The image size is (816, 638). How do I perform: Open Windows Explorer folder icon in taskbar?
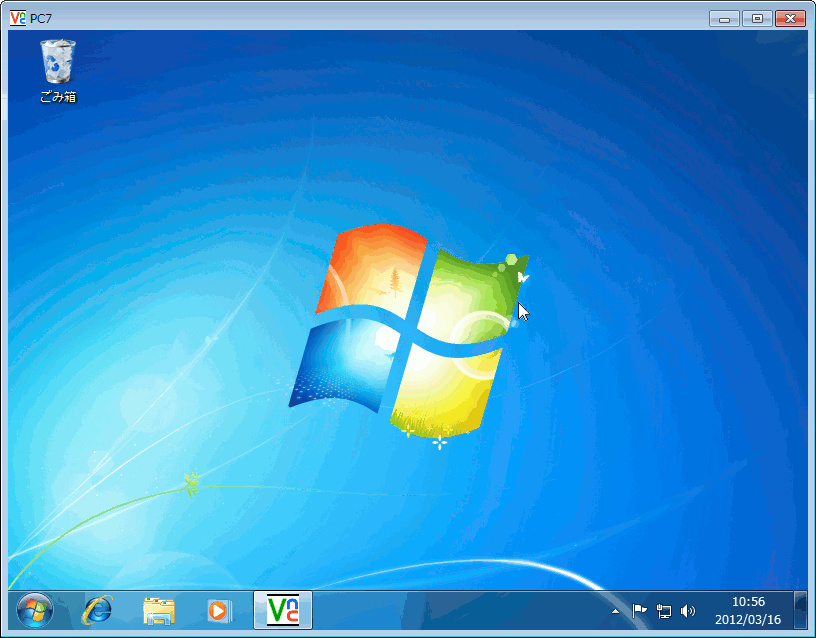pyautogui.click(x=159, y=609)
